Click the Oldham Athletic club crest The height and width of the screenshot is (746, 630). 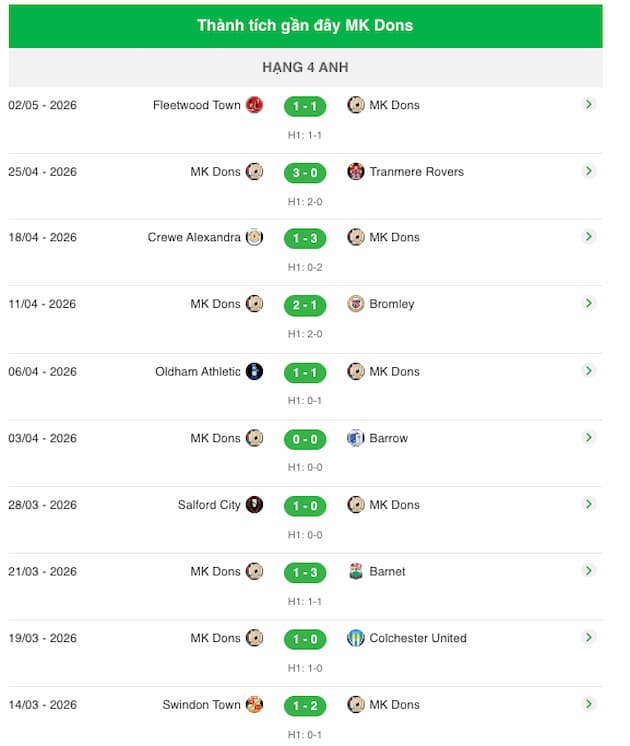[x=255, y=371]
